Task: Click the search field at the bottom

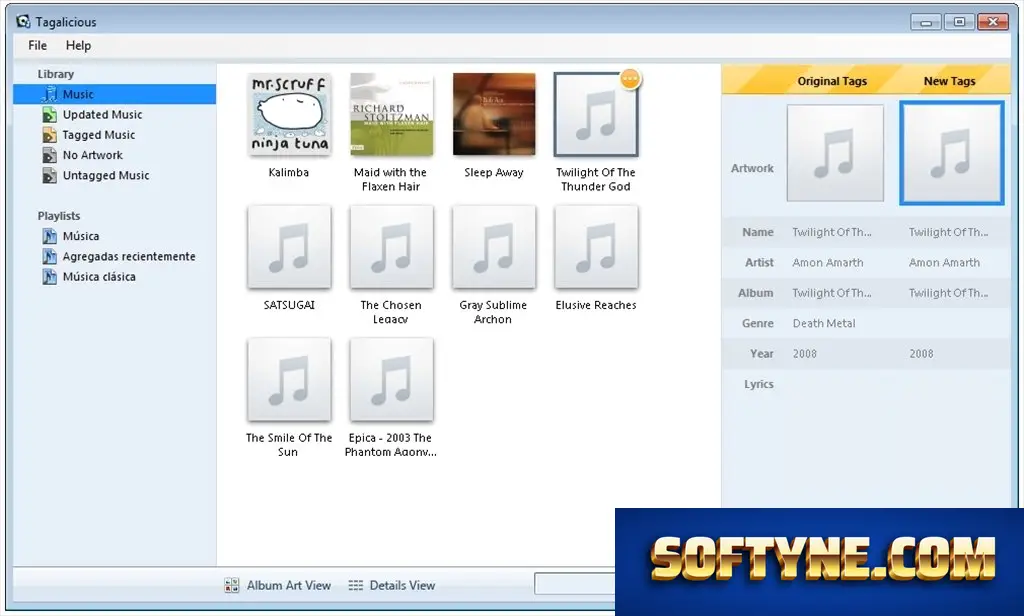Action: coord(575,583)
